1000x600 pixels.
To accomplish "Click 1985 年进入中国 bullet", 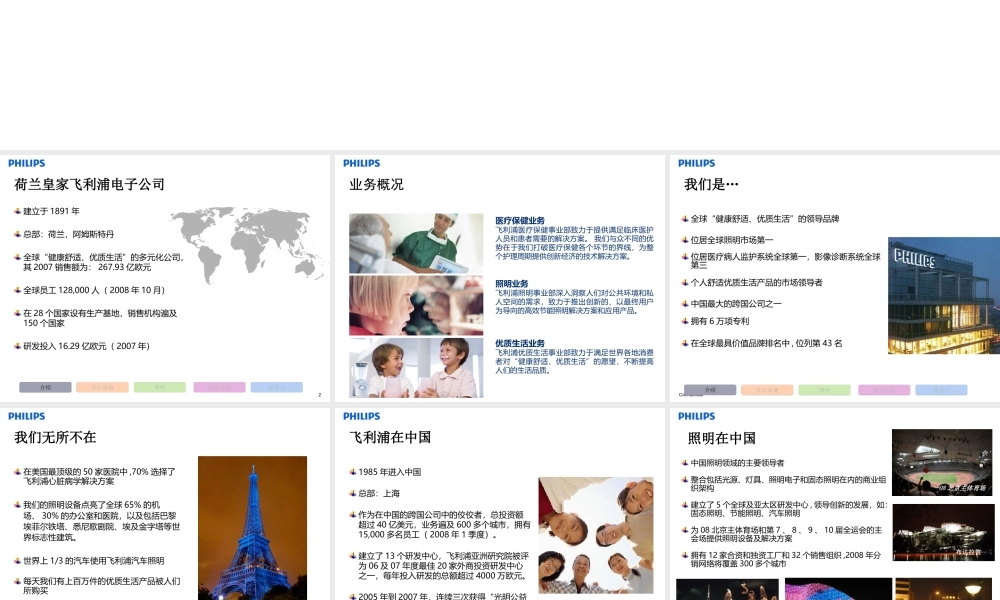I will (389, 472).
